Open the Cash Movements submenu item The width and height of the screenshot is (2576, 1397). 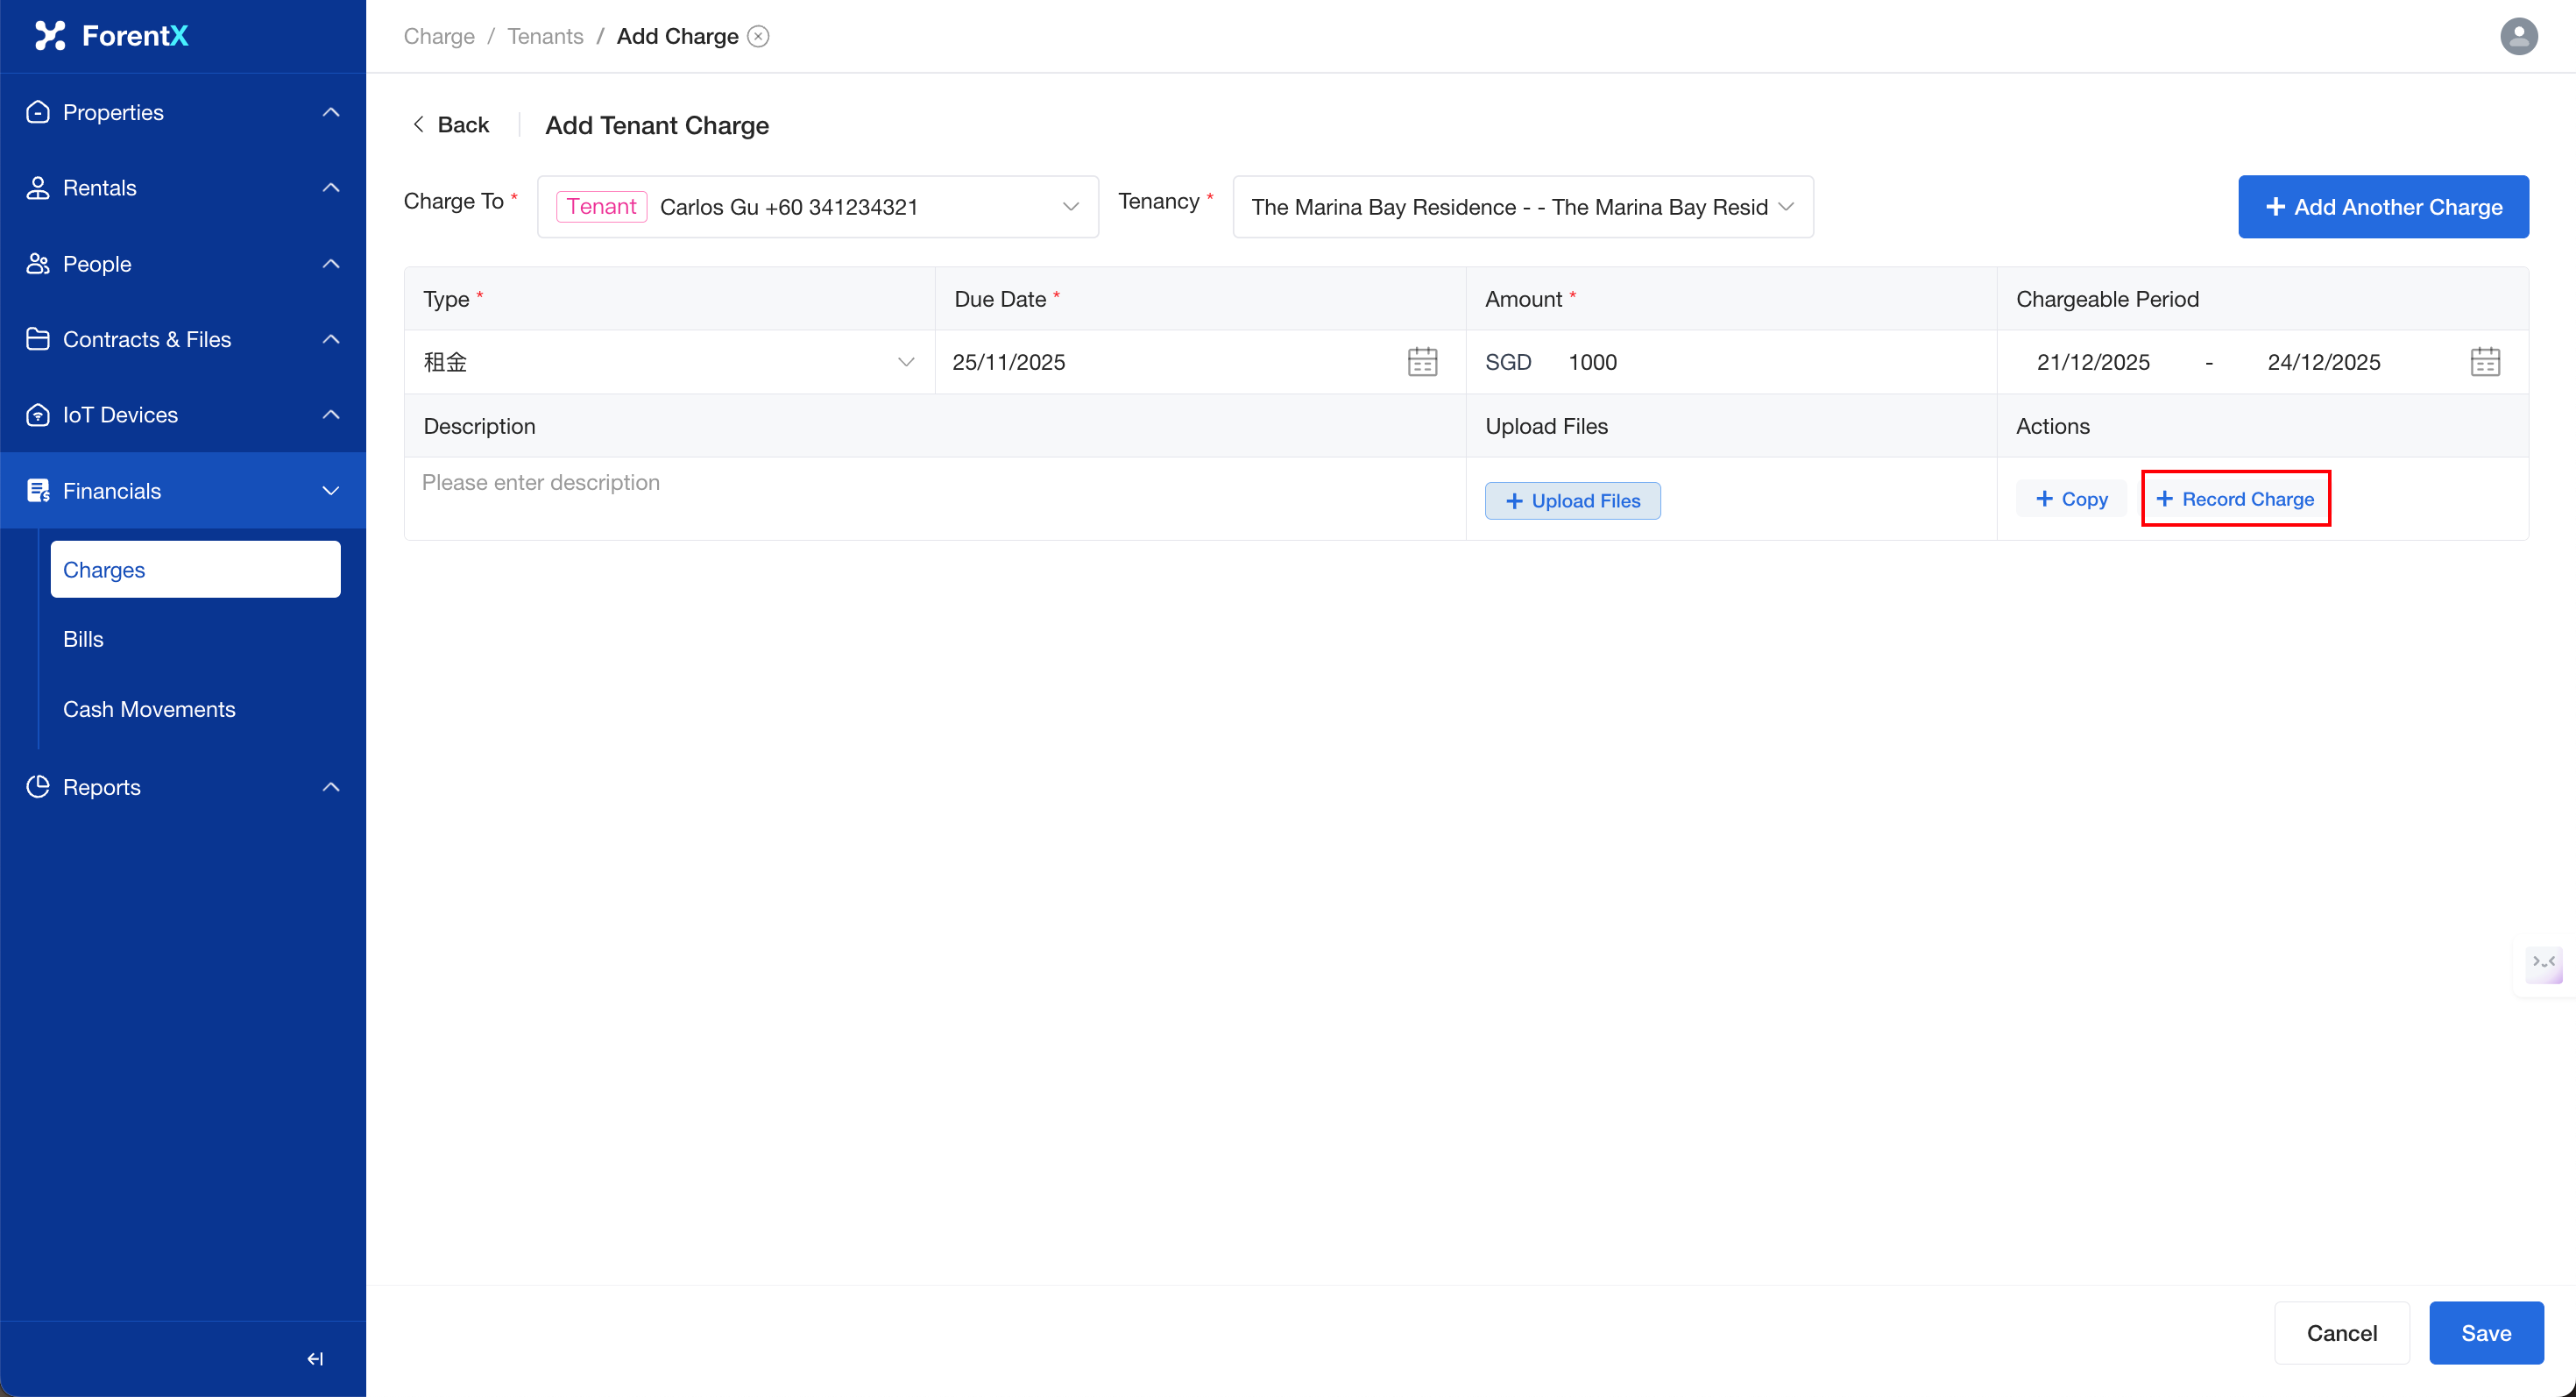tap(149, 709)
